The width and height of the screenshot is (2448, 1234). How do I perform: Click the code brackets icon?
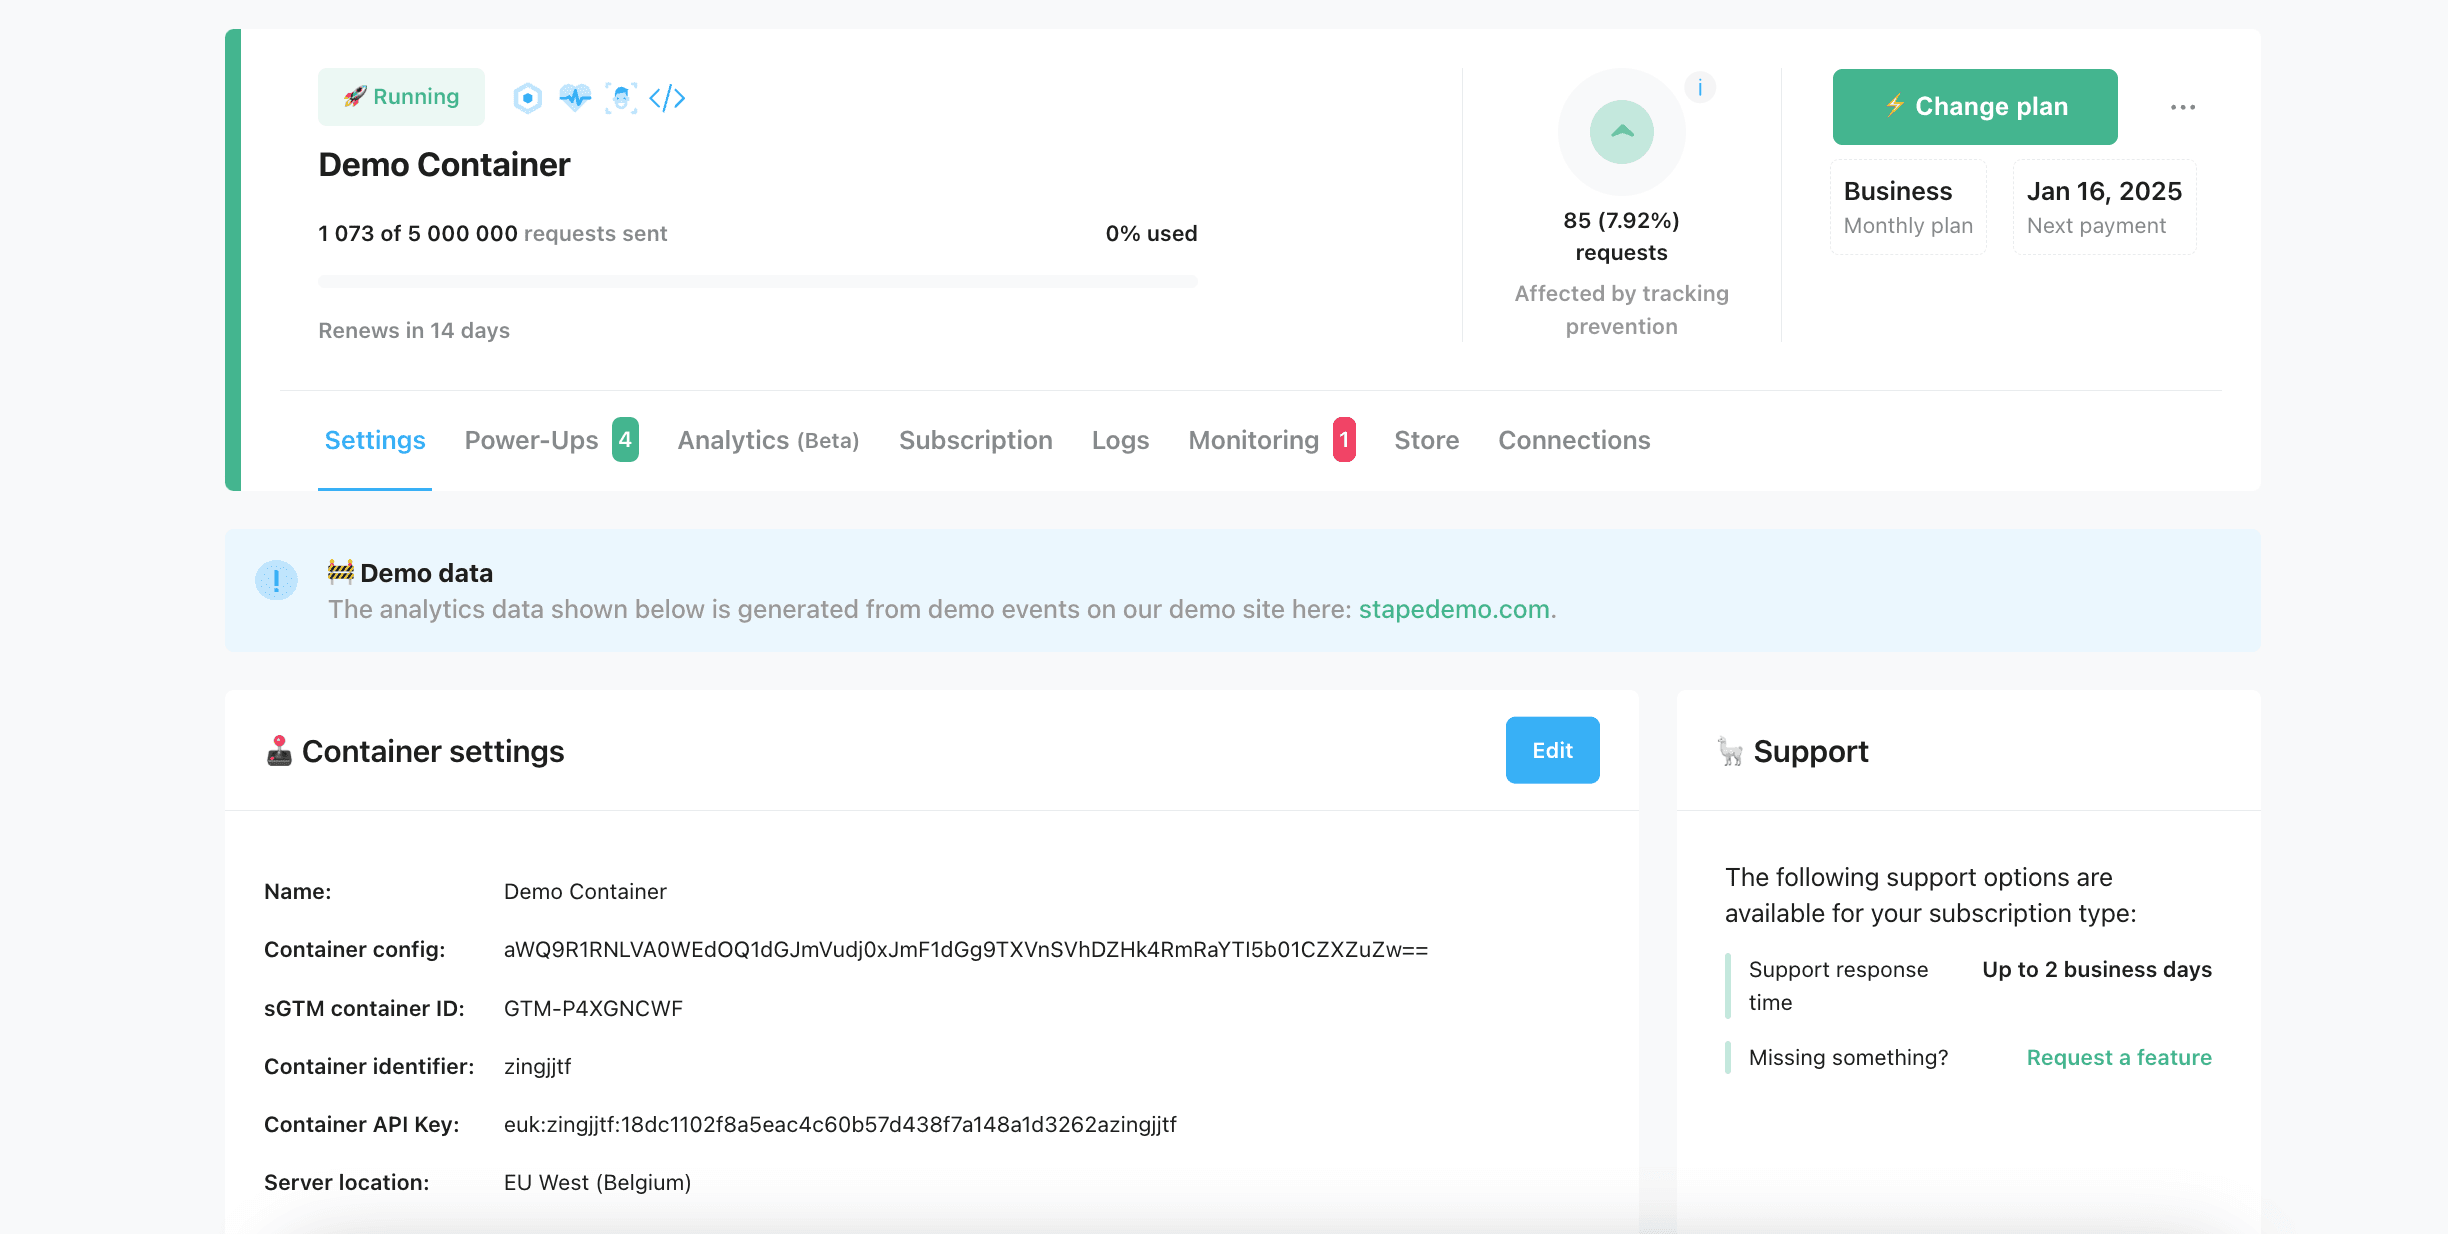click(667, 98)
